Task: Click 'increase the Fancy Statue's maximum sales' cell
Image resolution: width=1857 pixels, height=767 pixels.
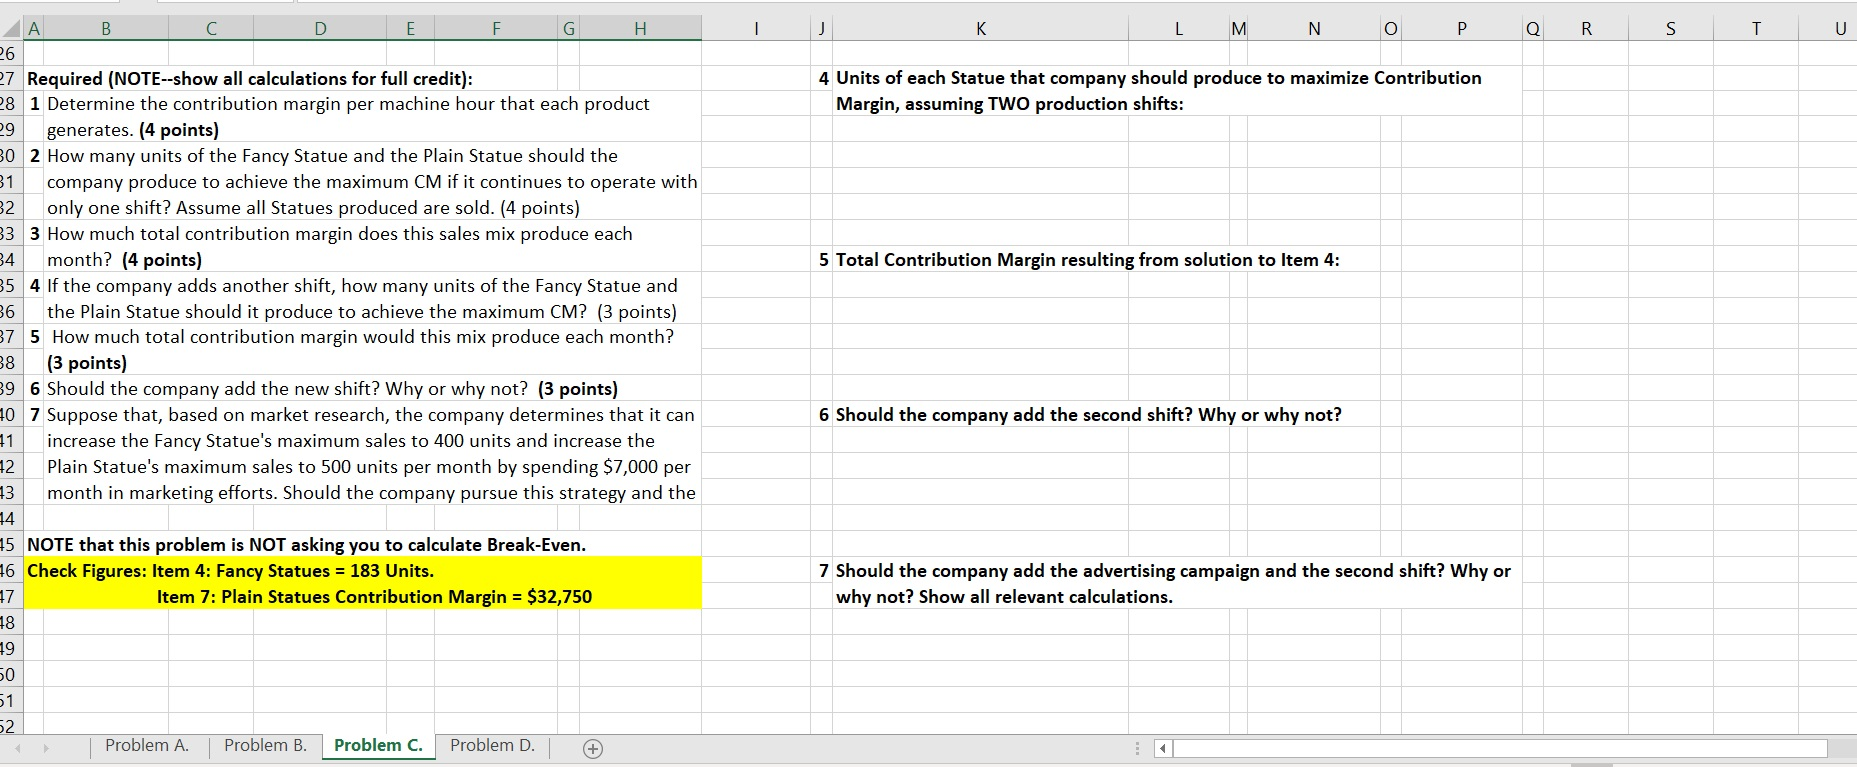Action: click(351, 441)
